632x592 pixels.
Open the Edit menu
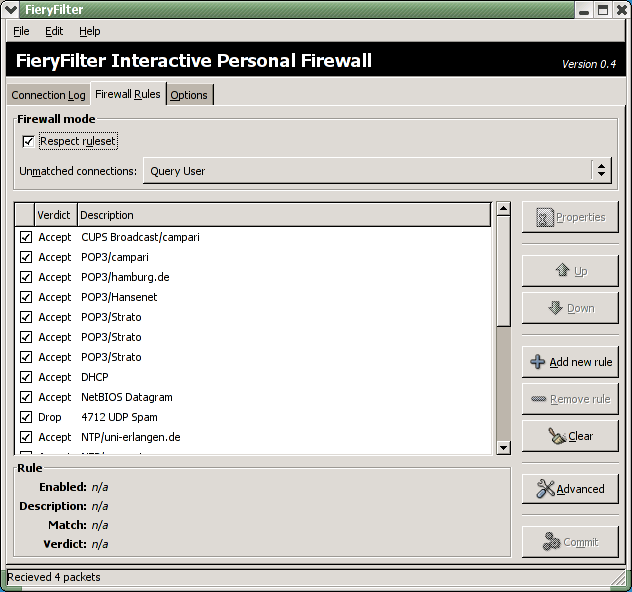[54, 31]
